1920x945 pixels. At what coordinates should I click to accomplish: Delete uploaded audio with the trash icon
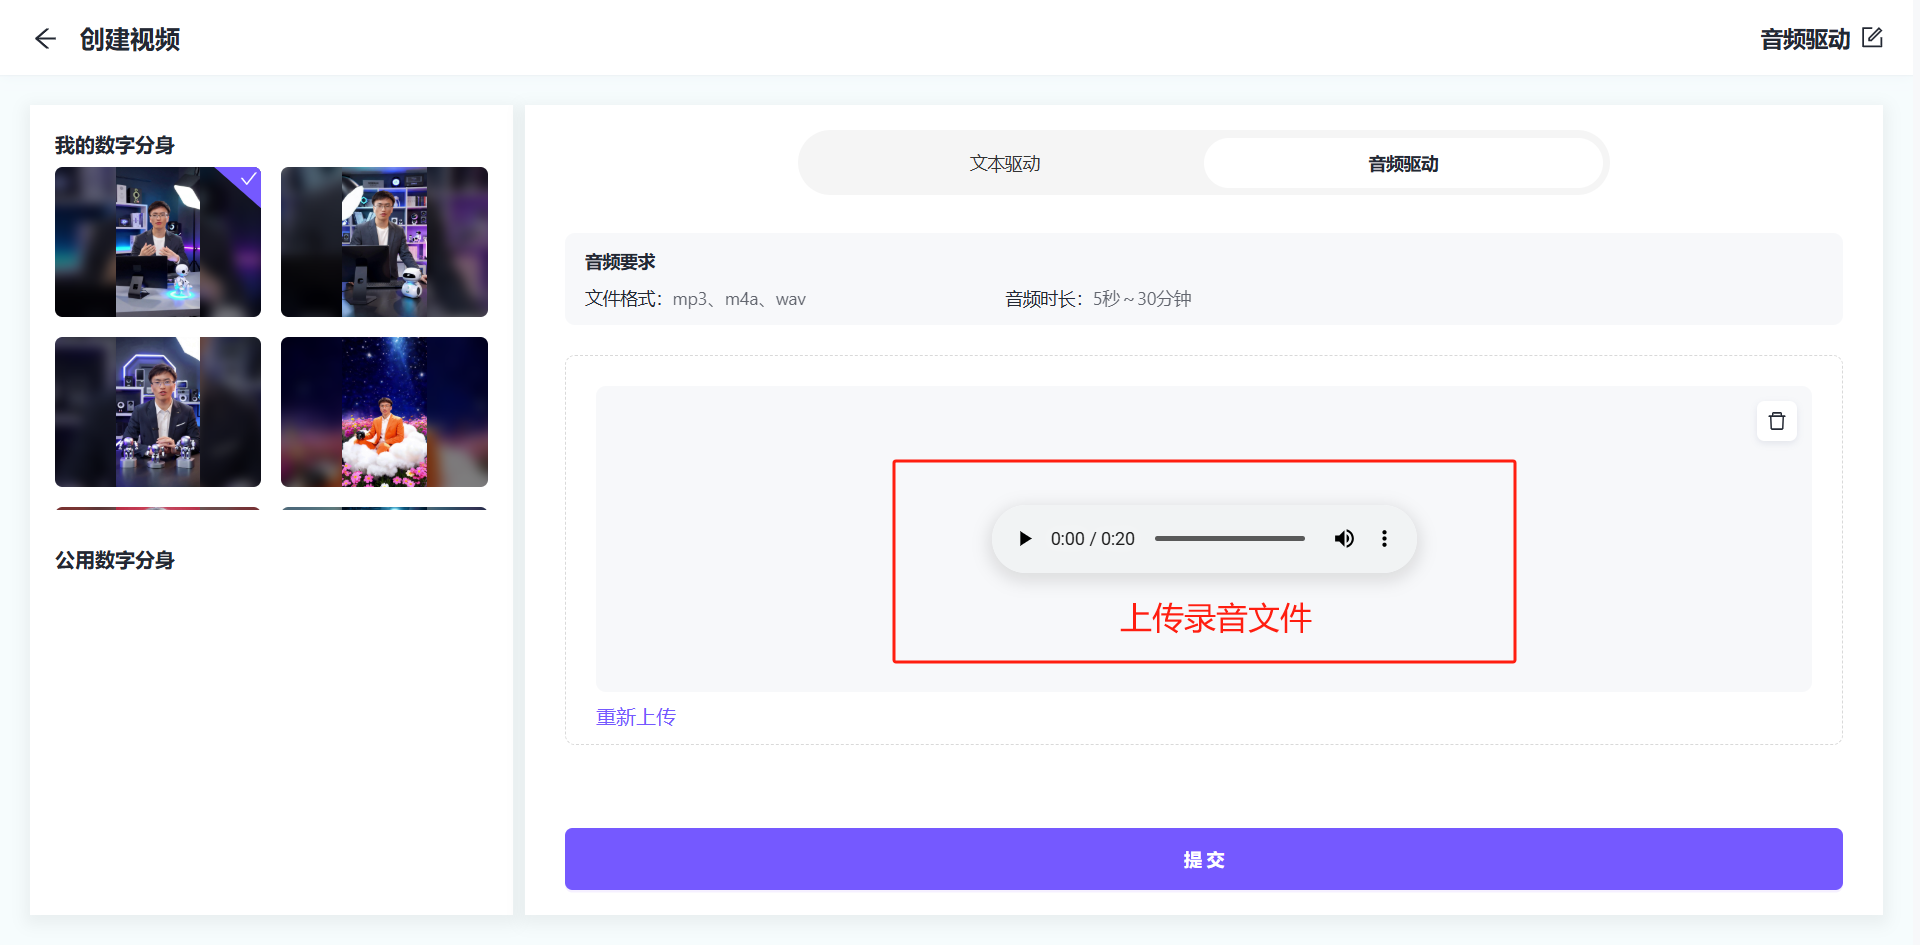coord(1777,421)
